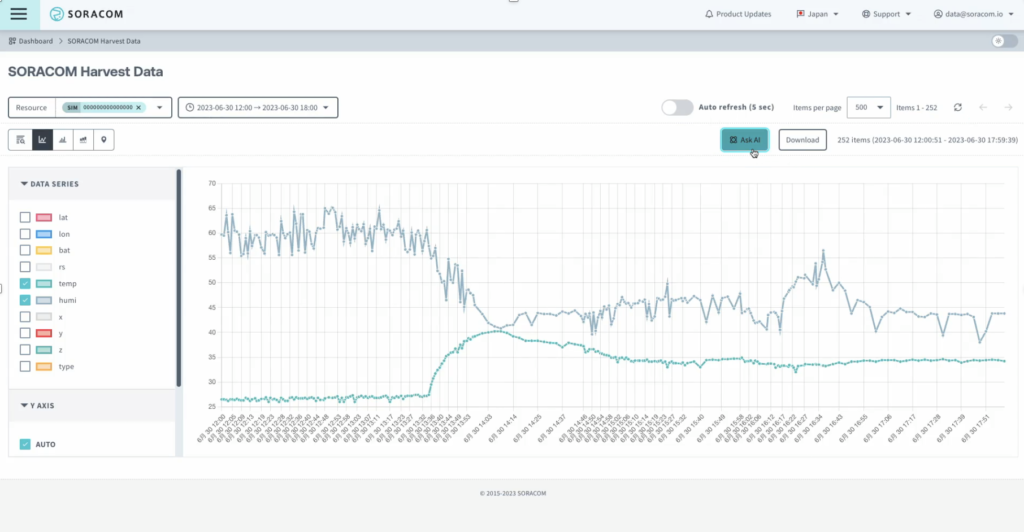
Task: Open the Resource selector dropdown arrow
Action: point(159,108)
